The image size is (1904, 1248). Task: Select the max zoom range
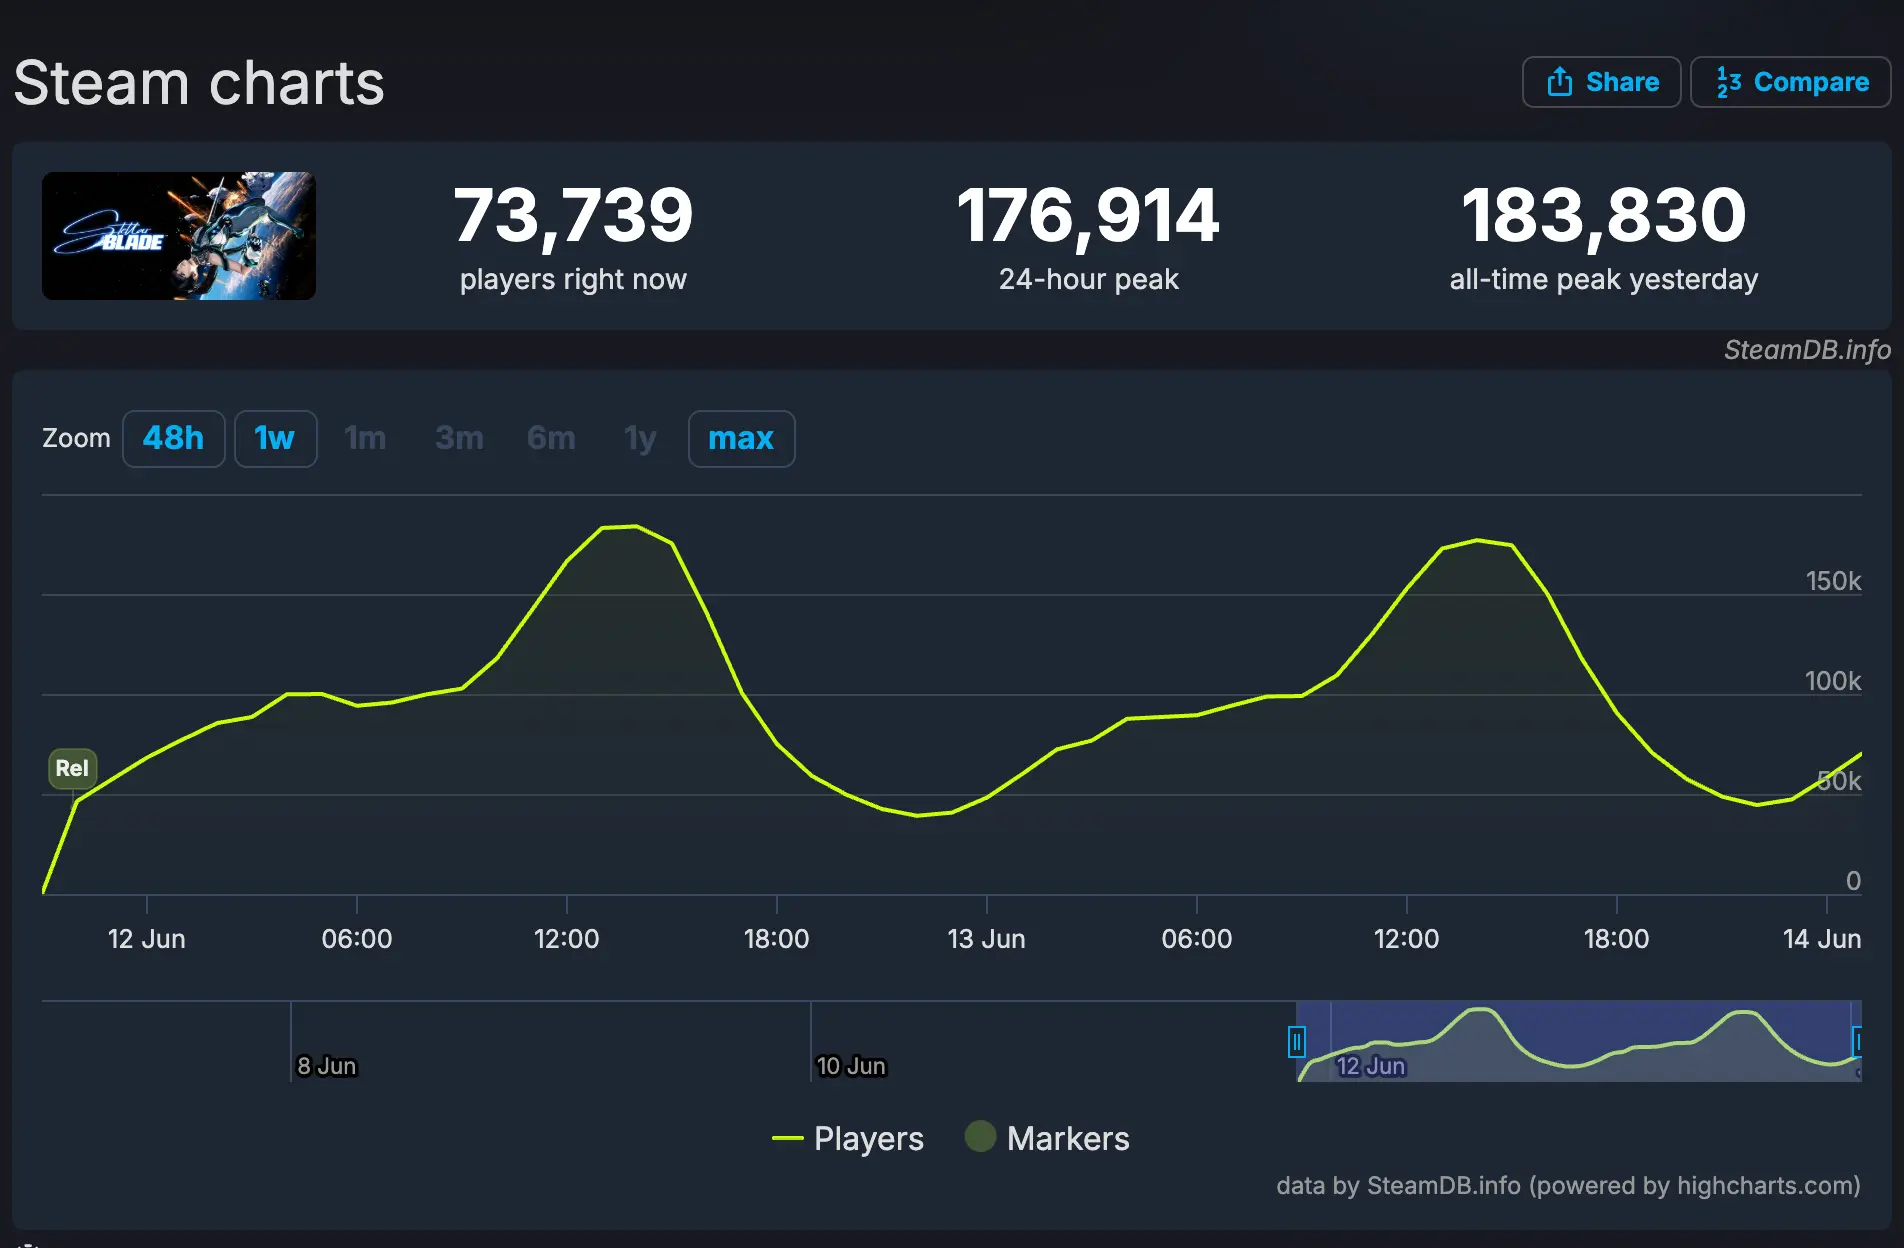[x=741, y=438]
